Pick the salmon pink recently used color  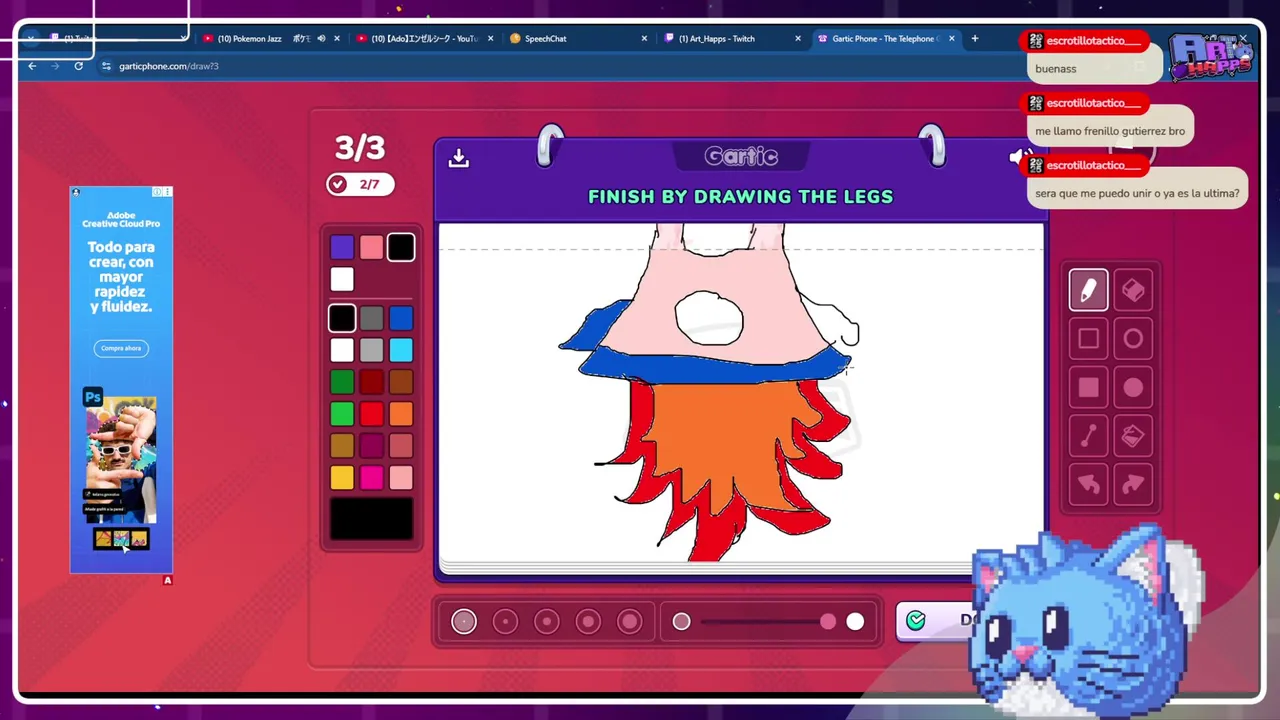[371, 247]
